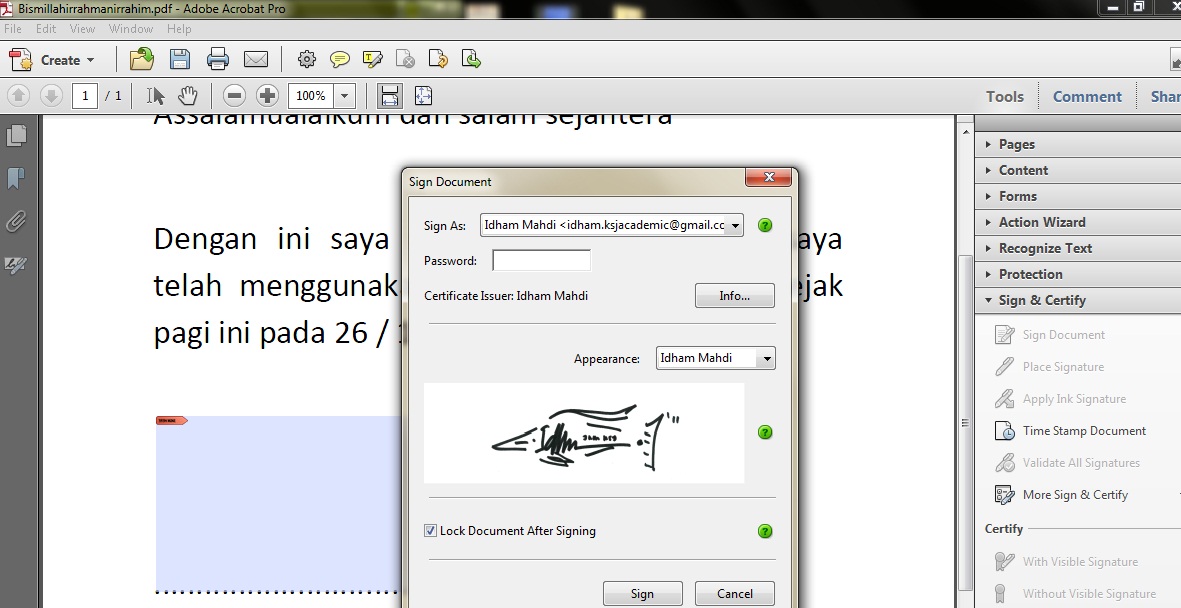Expand the Forms panel
1181x608 pixels.
(x=1078, y=196)
